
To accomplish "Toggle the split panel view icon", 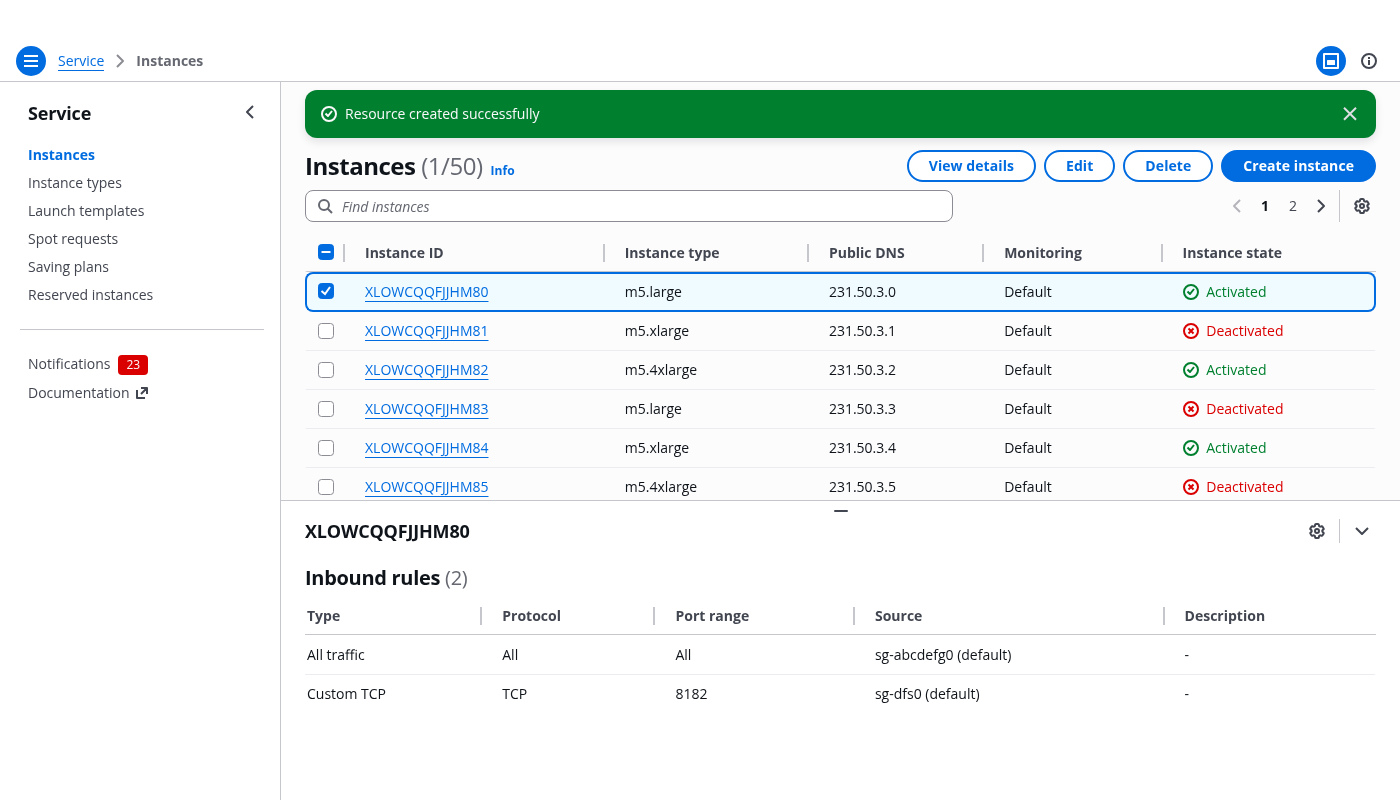I will click(1330, 61).
